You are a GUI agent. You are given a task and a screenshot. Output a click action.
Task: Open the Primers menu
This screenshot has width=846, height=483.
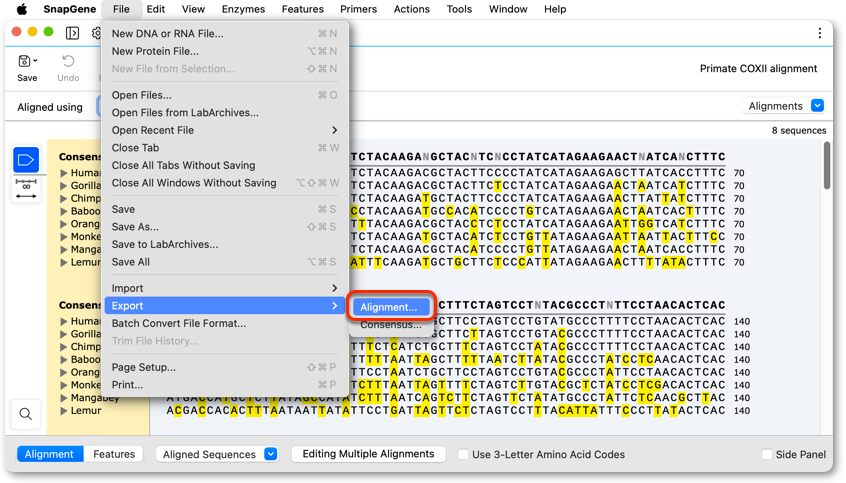tap(358, 9)
